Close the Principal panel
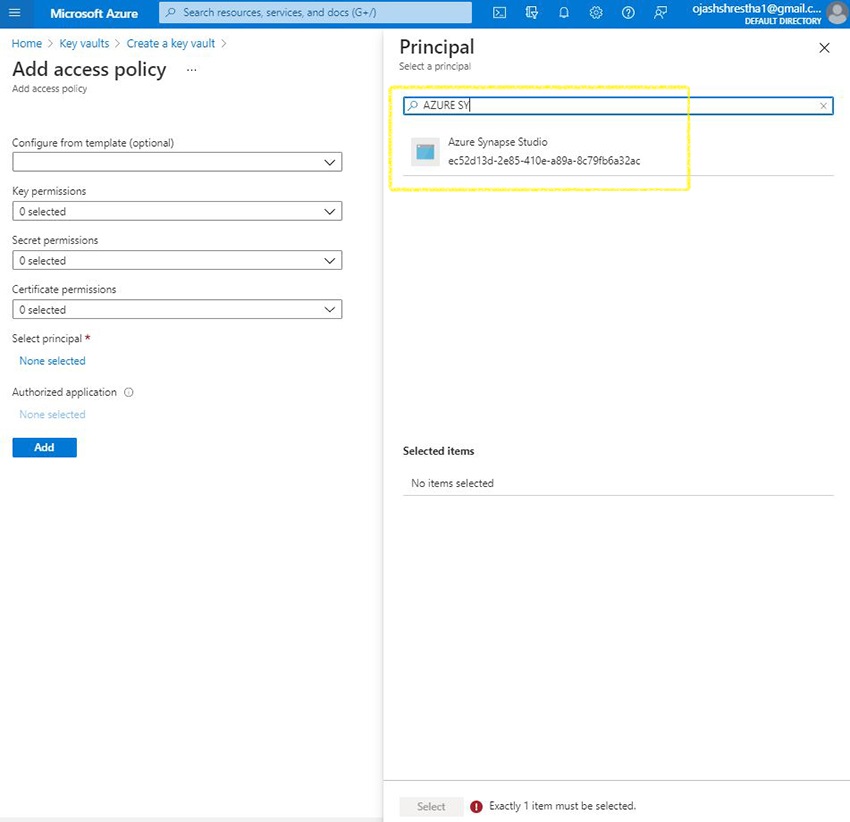Viewport: 850px width, 822px height. pyautogui.click(x=824, y=48)
